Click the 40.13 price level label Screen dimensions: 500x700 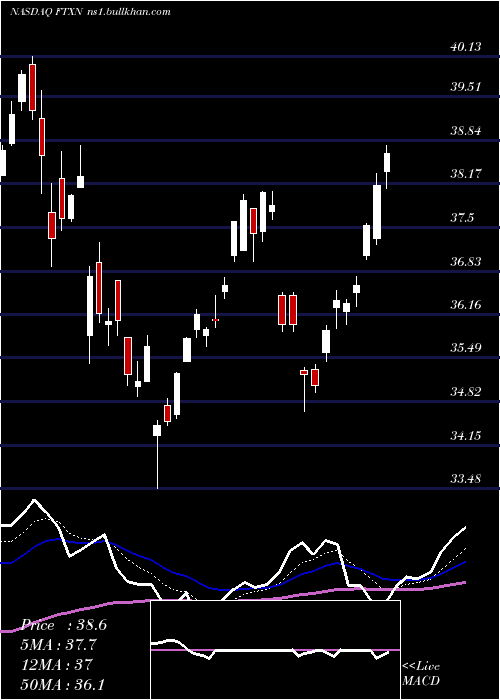(x=466, y=46)
